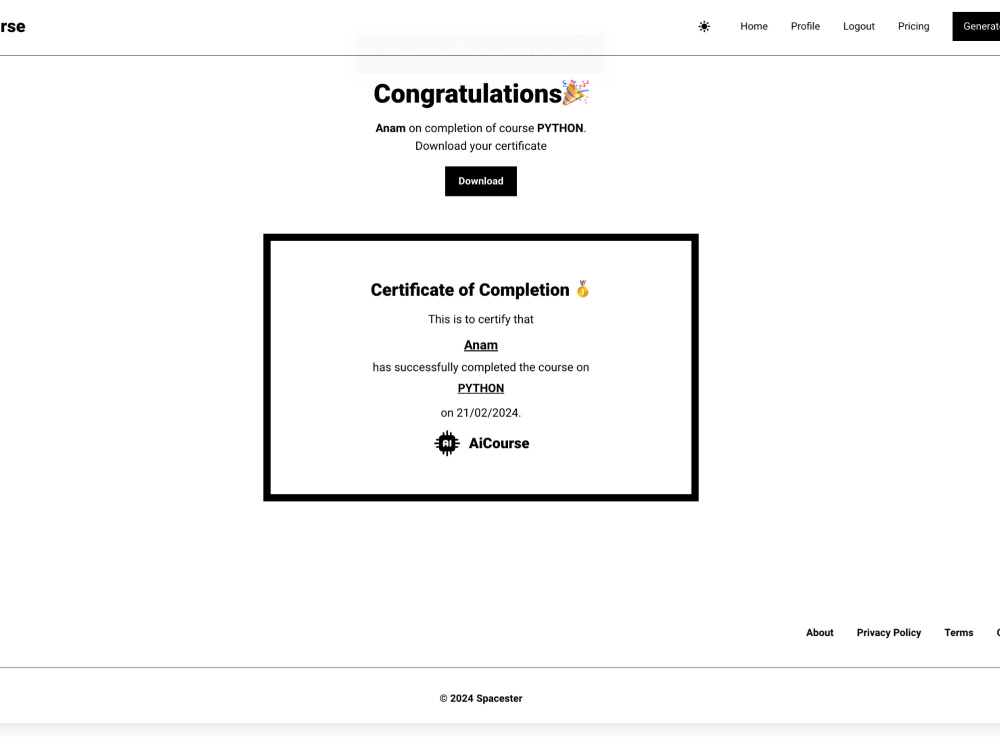Click the underlined name Anam on the certificate
The height and width of the screenshot is (750, 1000).
tap(481, 344)
